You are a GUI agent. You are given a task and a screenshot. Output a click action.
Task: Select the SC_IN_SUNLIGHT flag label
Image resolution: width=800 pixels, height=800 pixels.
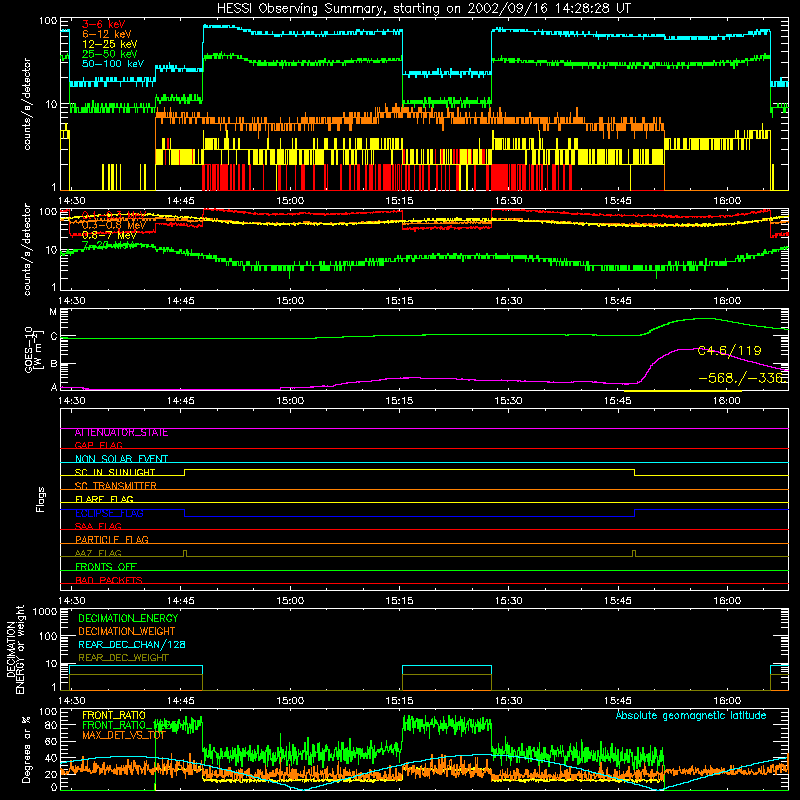tap(115, 472)
